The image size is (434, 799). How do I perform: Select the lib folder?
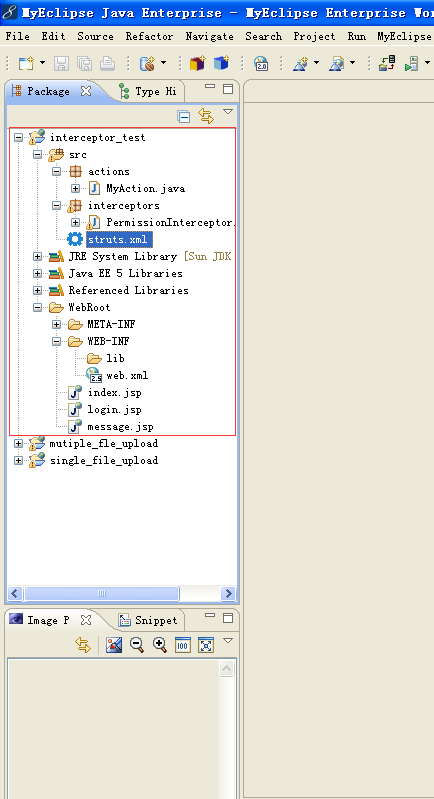pyautogui.click(x=115, y=359)
